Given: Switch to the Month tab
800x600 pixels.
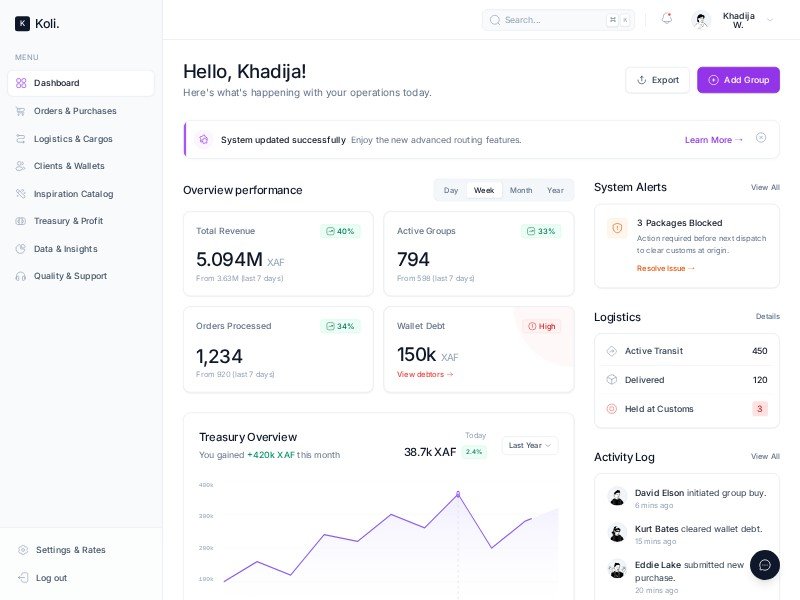Looking at the screenshot, I should [x=520, y=190].
